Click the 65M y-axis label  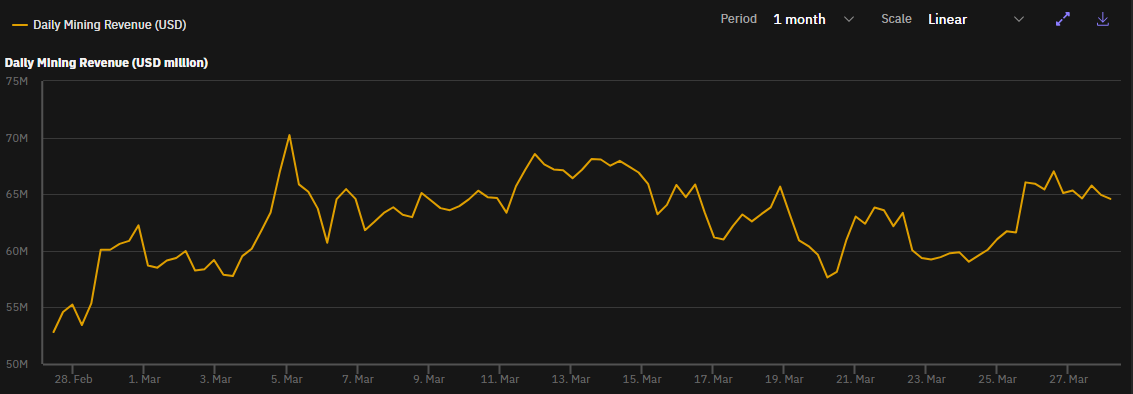16,194
